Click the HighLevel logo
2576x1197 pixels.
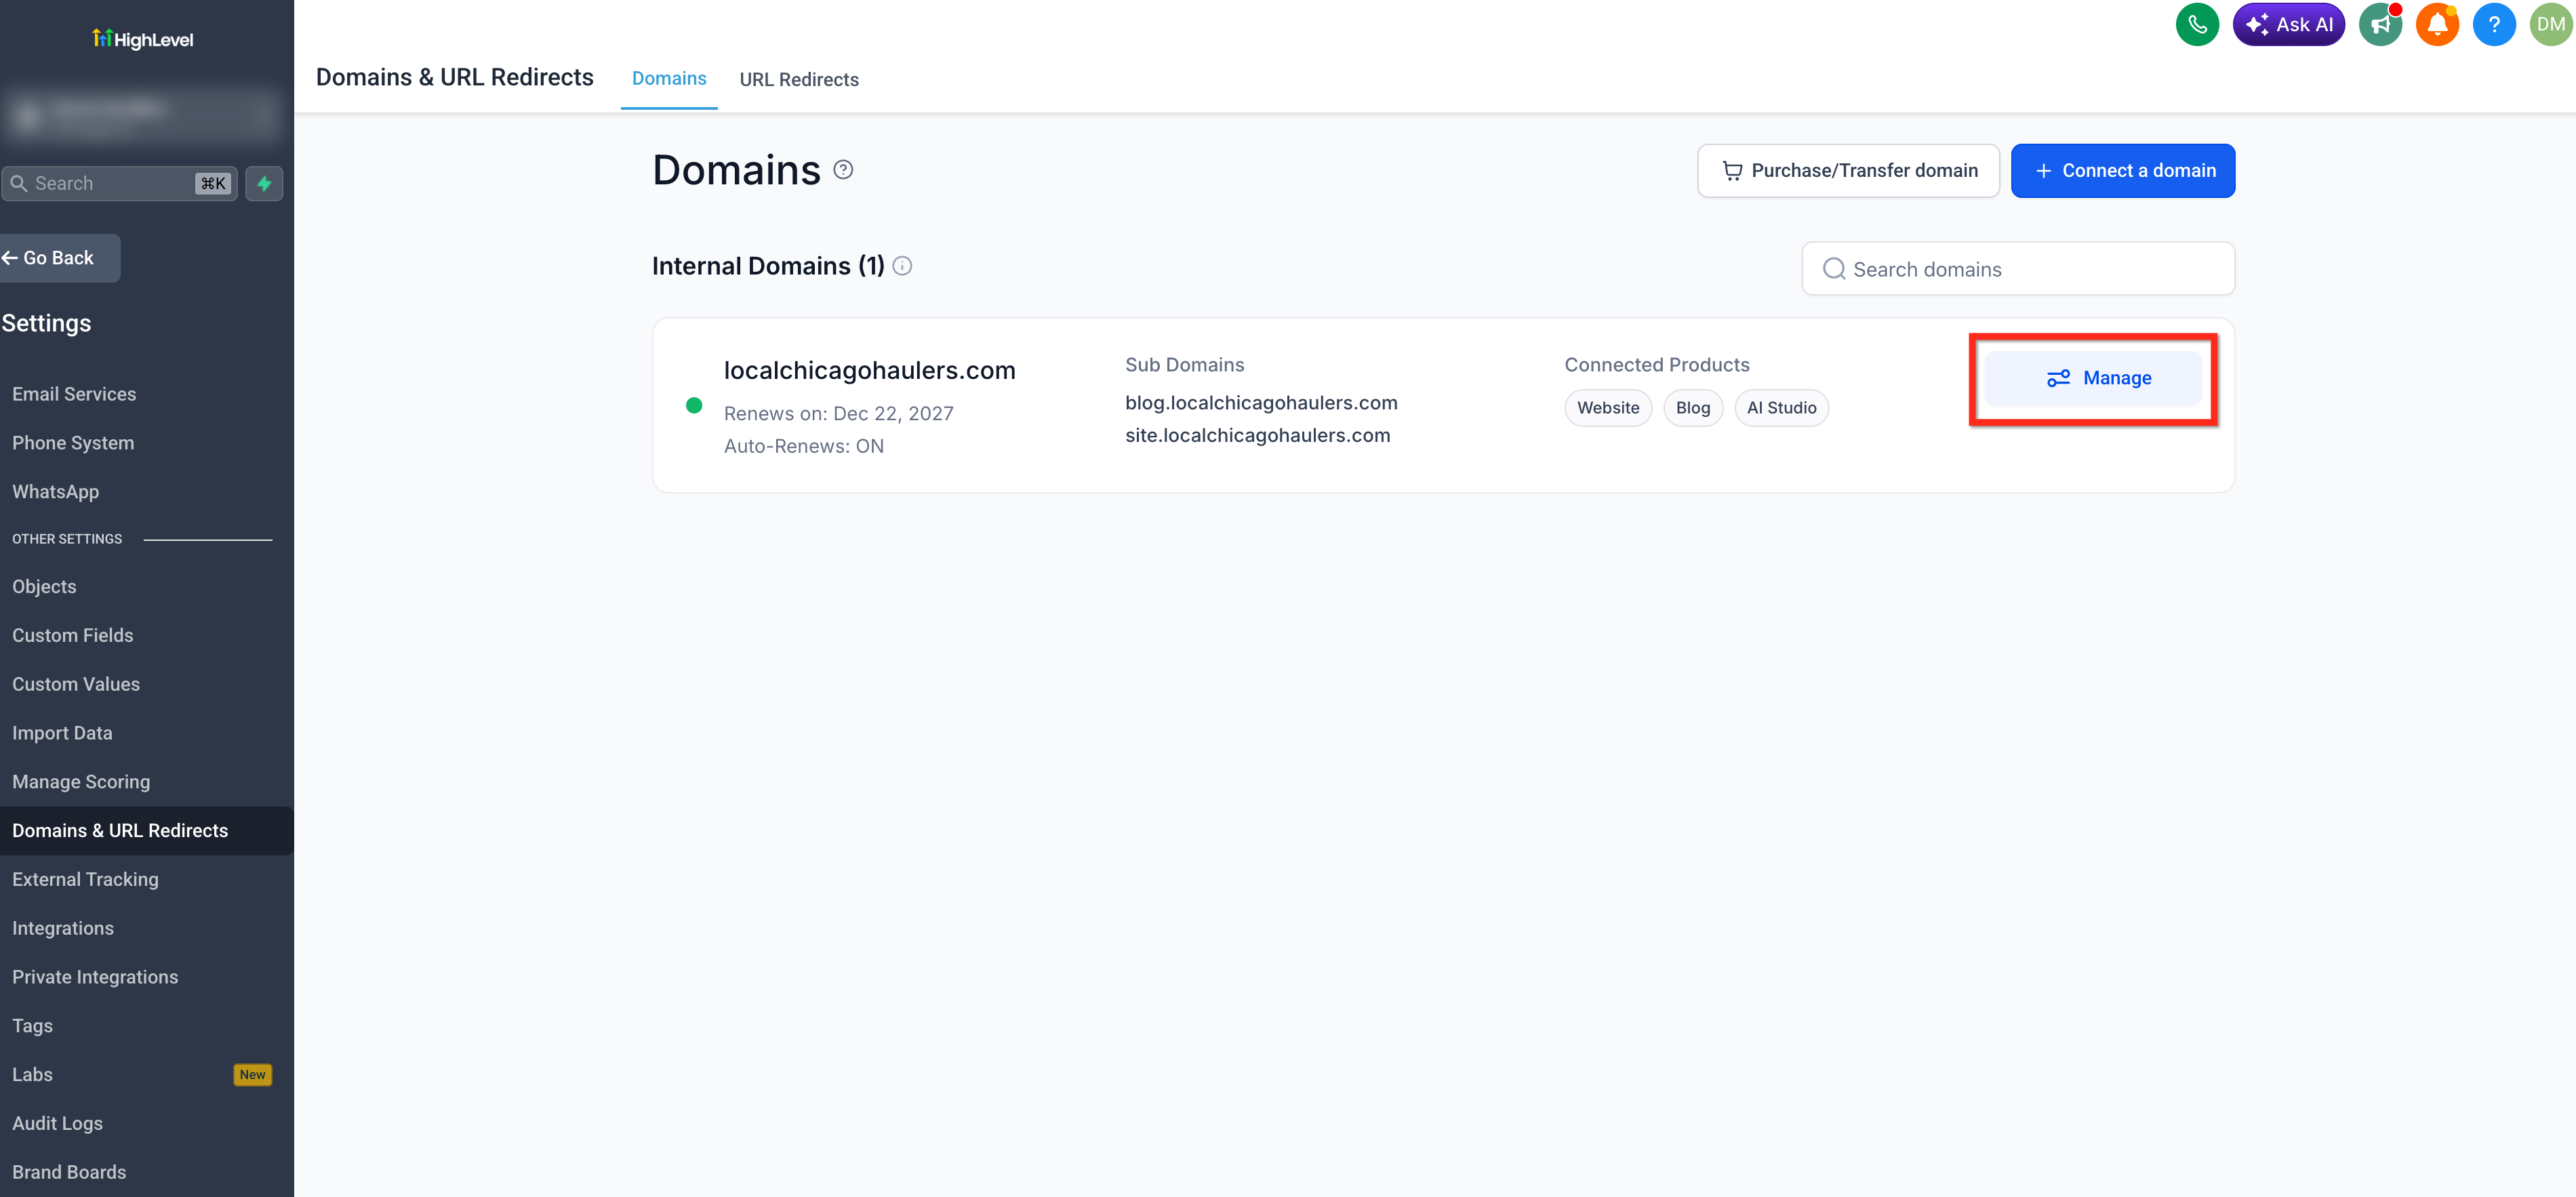(x=143, y=39)
